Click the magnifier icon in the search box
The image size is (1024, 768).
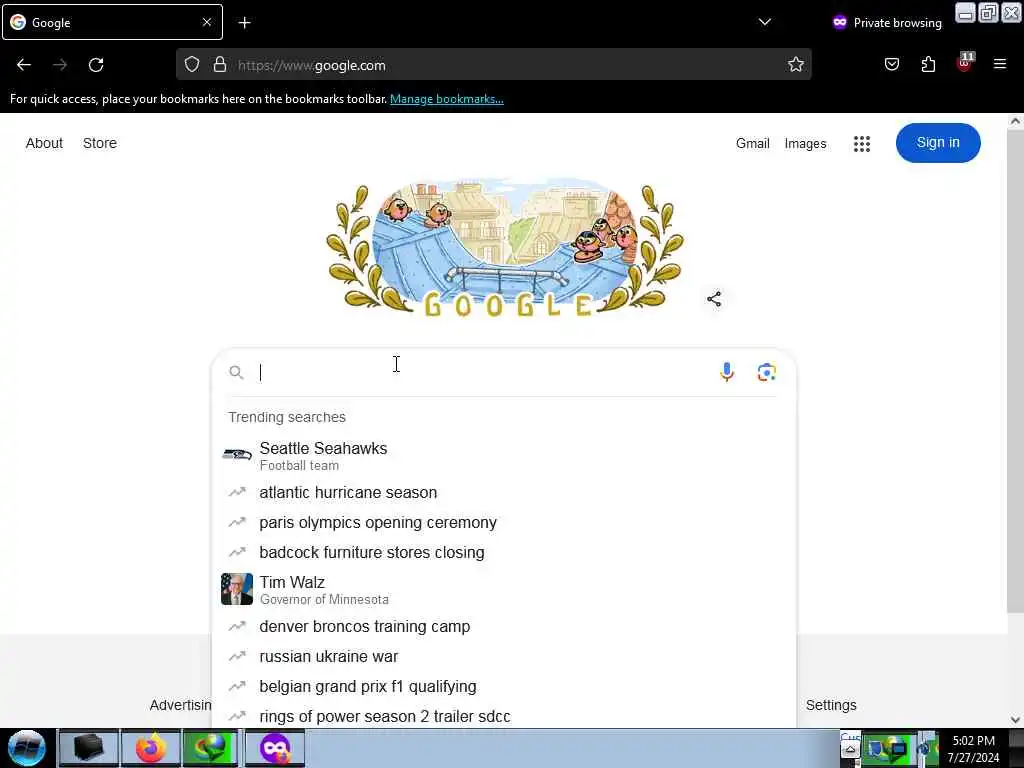pyautogui.click(x=236, y=372)
